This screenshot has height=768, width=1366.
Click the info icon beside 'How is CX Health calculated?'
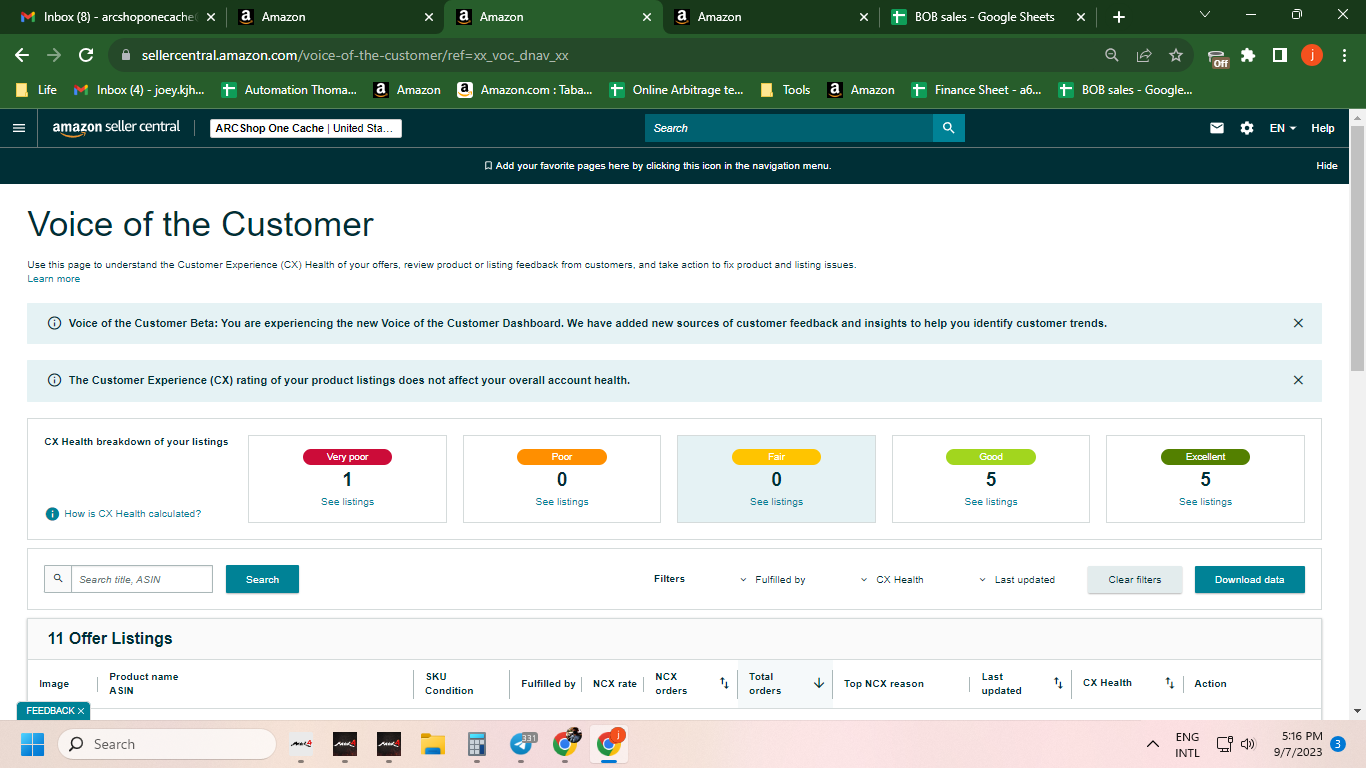tap(52, 514)
